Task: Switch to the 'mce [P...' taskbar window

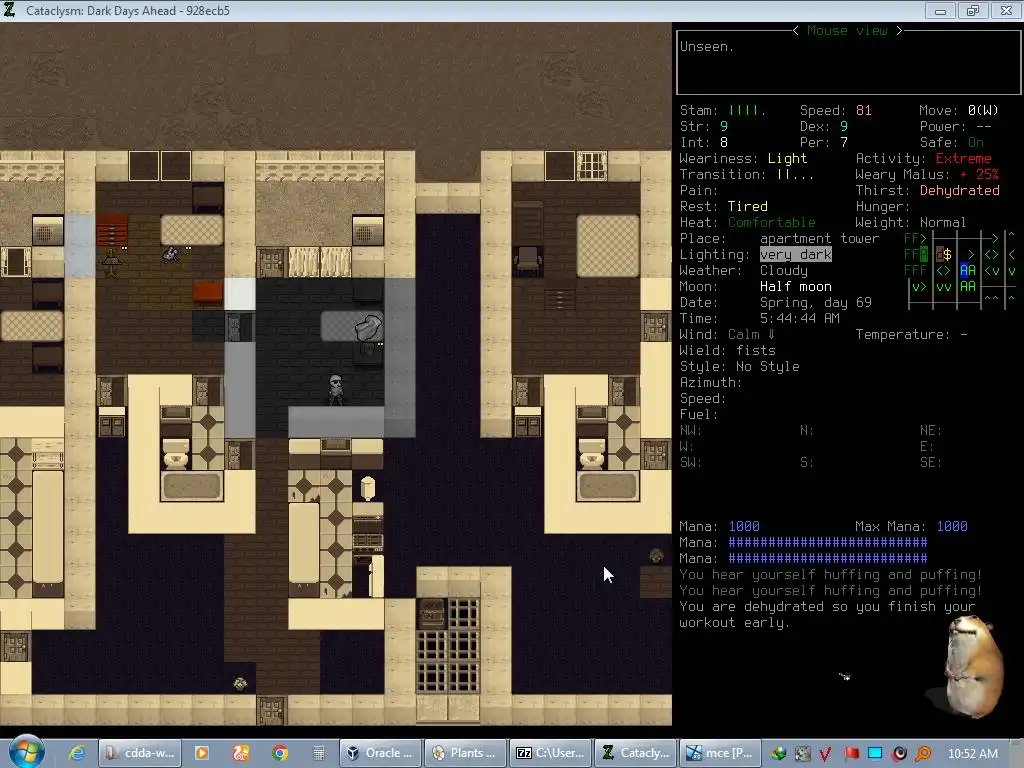Action: (x=720, y=753)
